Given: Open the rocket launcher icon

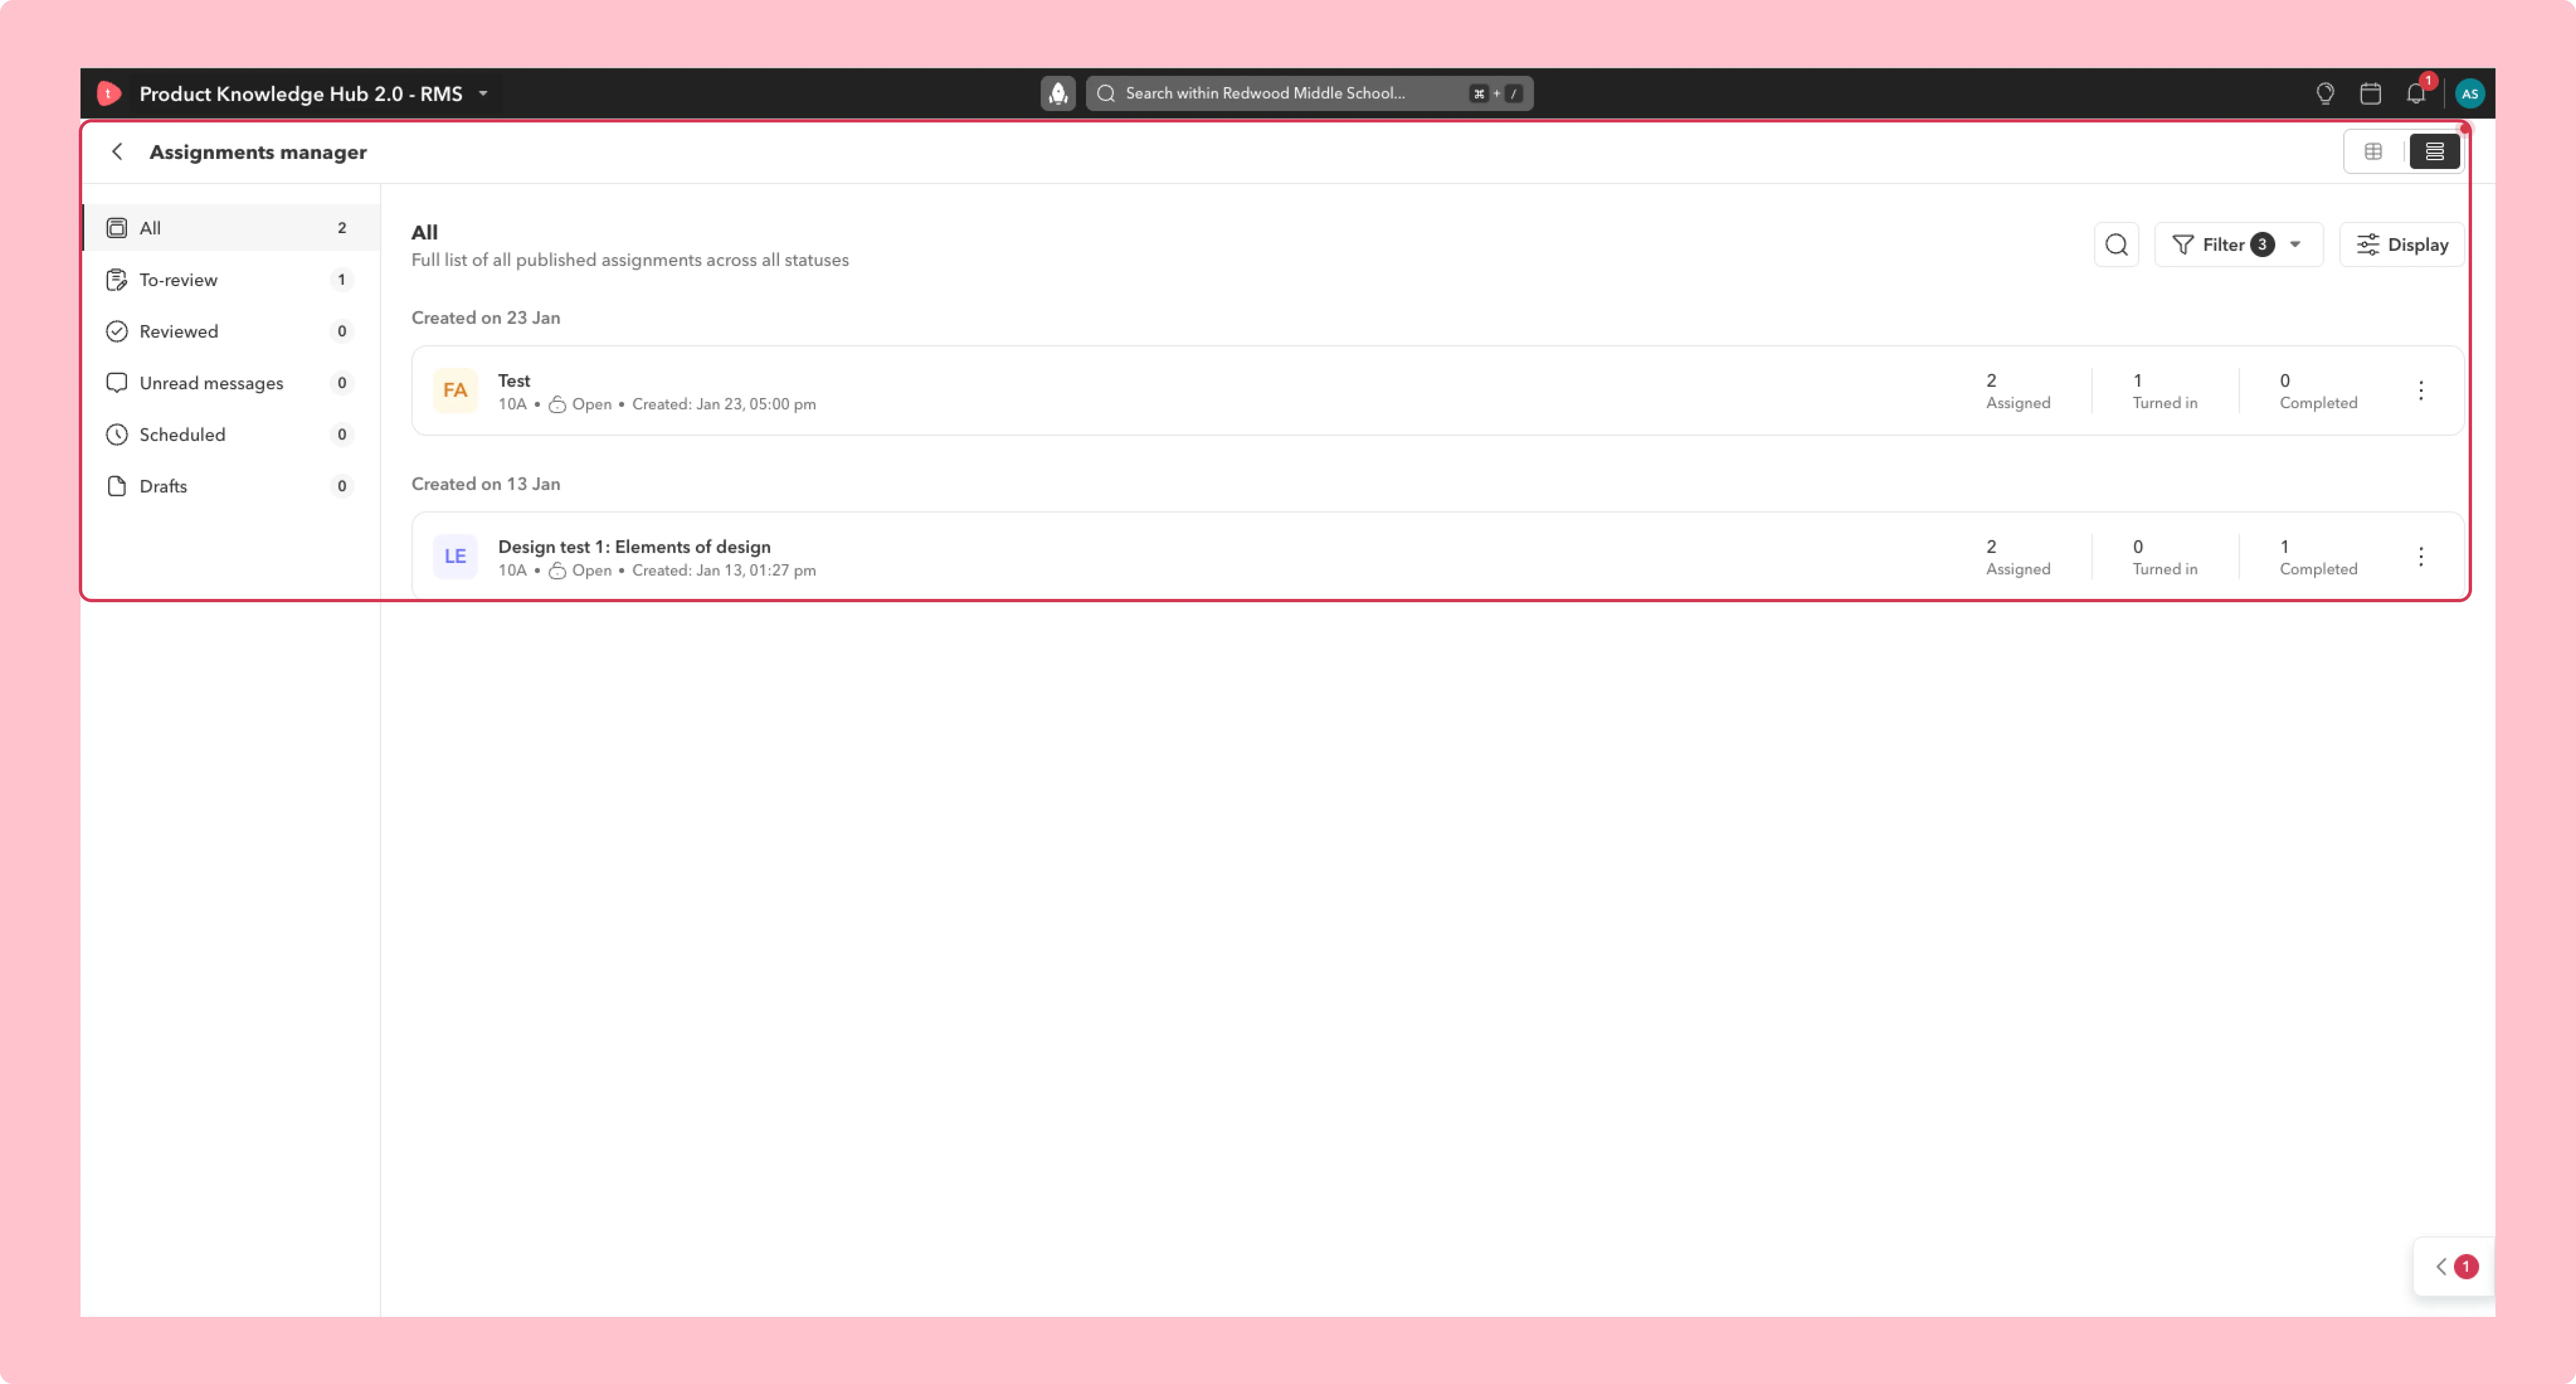Looking at the screenshot, I should click(x=1058, y=93).
